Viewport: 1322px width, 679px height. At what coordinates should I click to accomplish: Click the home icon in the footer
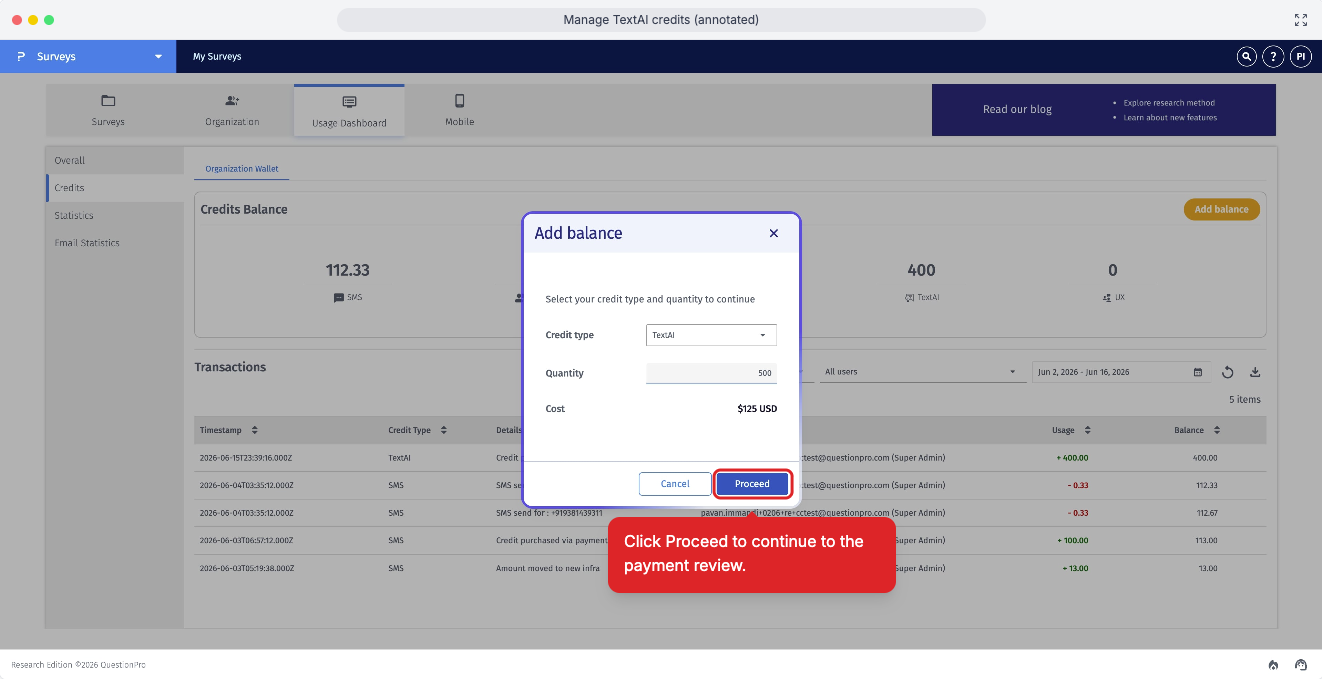1273,665
